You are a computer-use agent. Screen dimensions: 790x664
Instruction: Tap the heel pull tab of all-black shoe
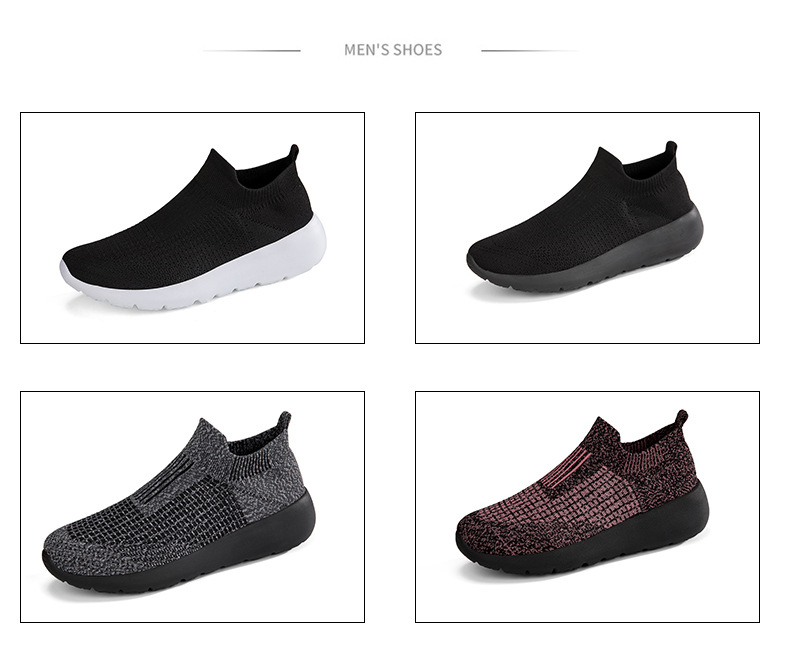click(x=671, y=149)
